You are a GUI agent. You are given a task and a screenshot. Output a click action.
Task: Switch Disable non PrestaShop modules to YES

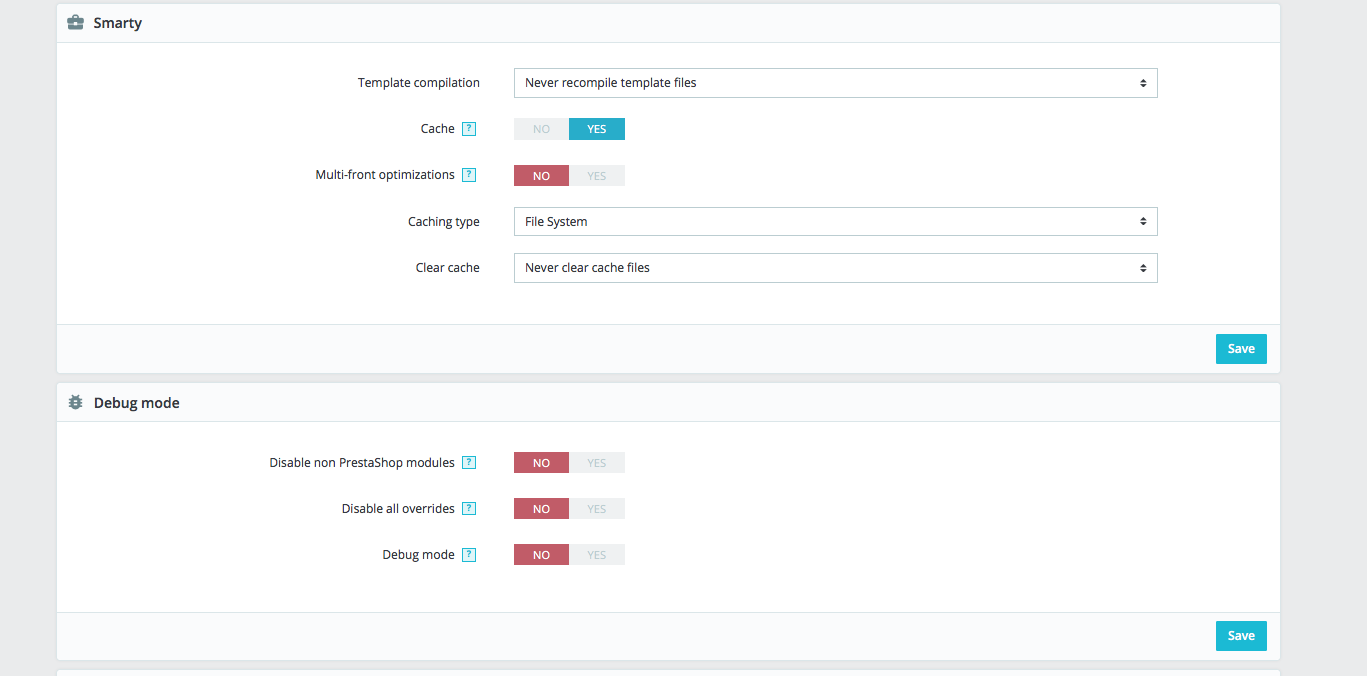pyautogui.click(x=597, y=463)
